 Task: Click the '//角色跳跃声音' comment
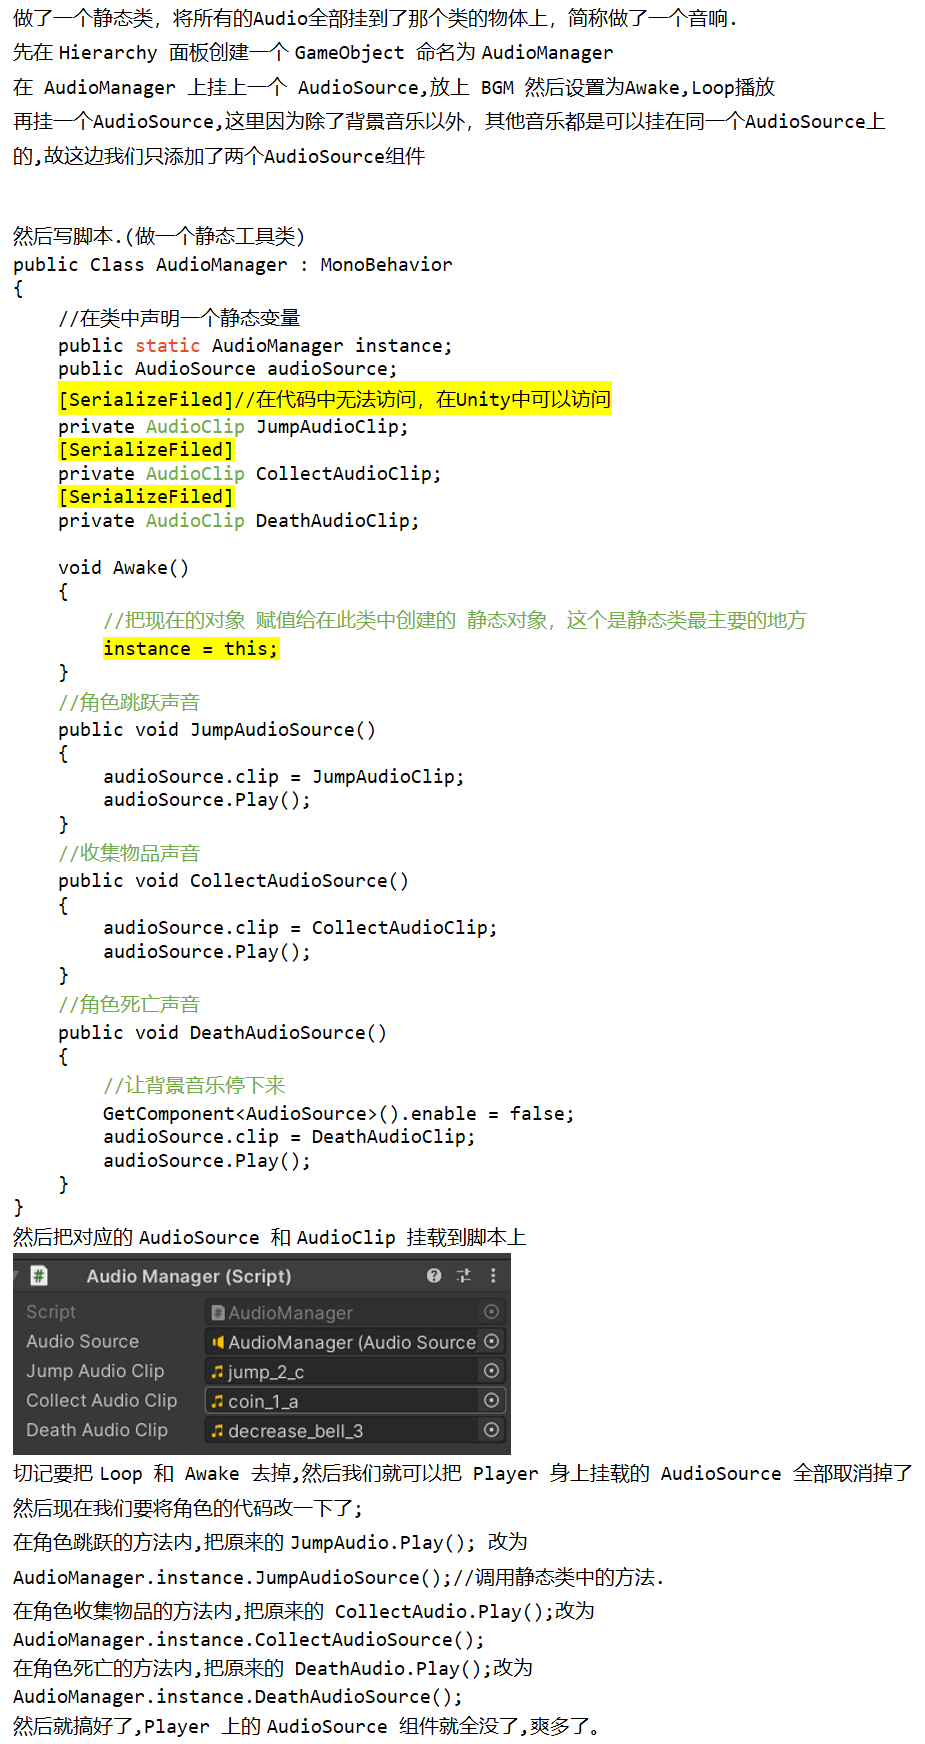pyautogui.click(x=129, y=703)
